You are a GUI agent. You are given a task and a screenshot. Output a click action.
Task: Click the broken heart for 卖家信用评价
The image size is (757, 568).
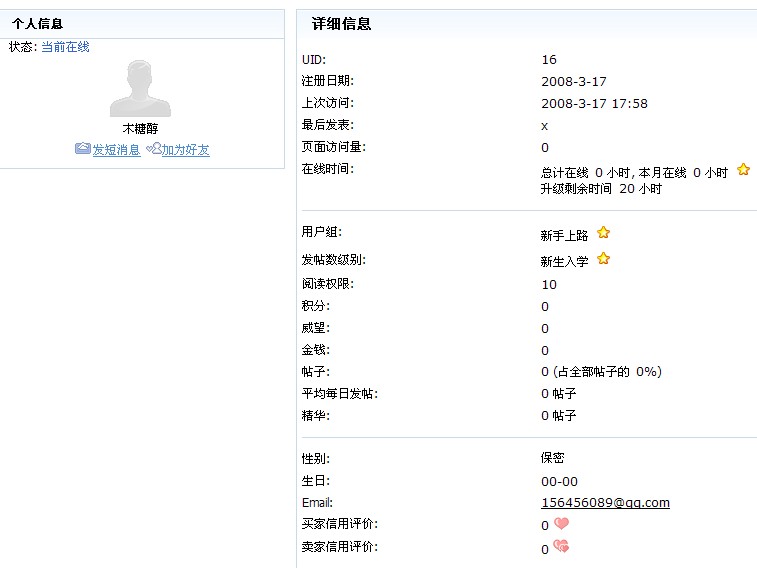pyautogui.click(x=561, y=546)
